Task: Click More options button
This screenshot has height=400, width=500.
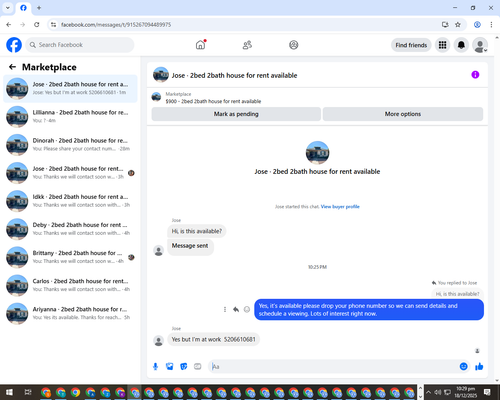Action: point(403,114)
